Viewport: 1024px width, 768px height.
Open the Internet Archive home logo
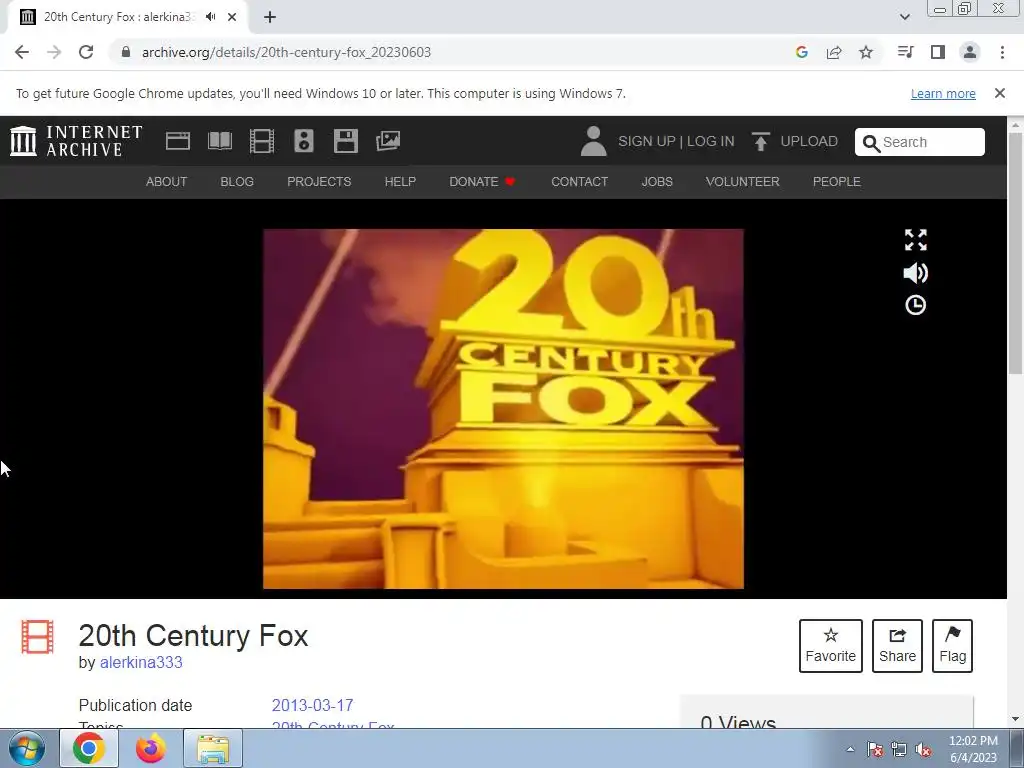pos(76,141)
